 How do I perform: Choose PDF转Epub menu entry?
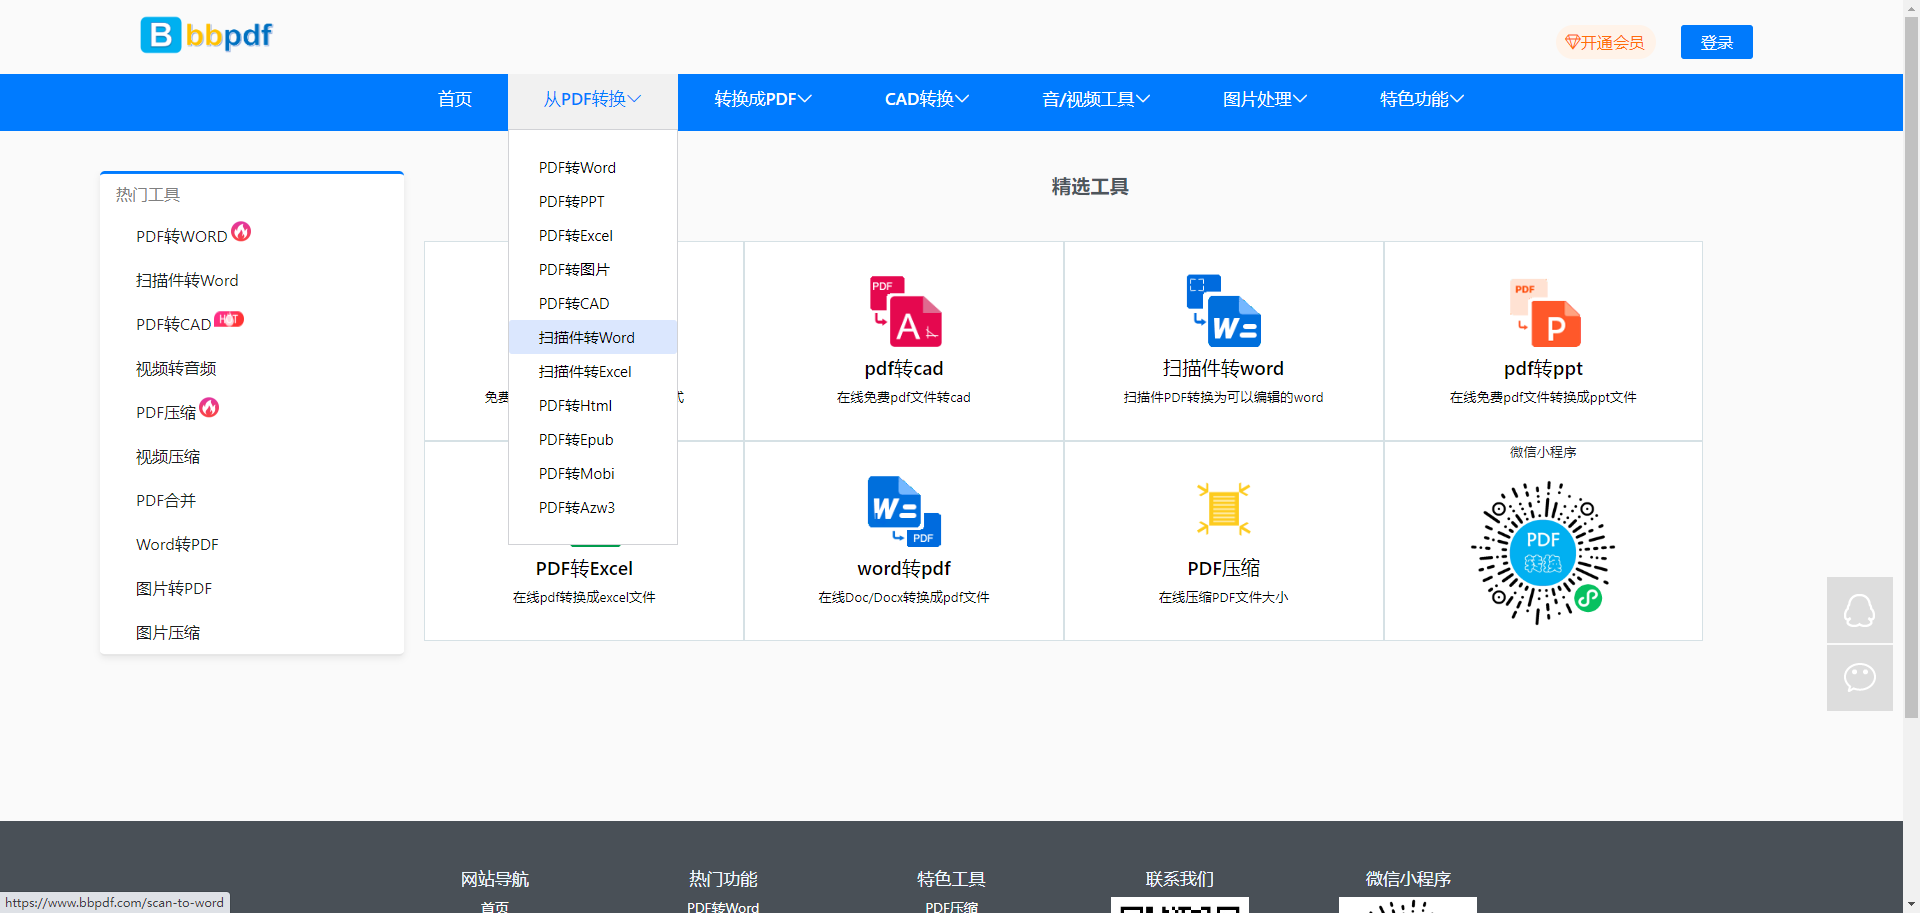(593, 439)
